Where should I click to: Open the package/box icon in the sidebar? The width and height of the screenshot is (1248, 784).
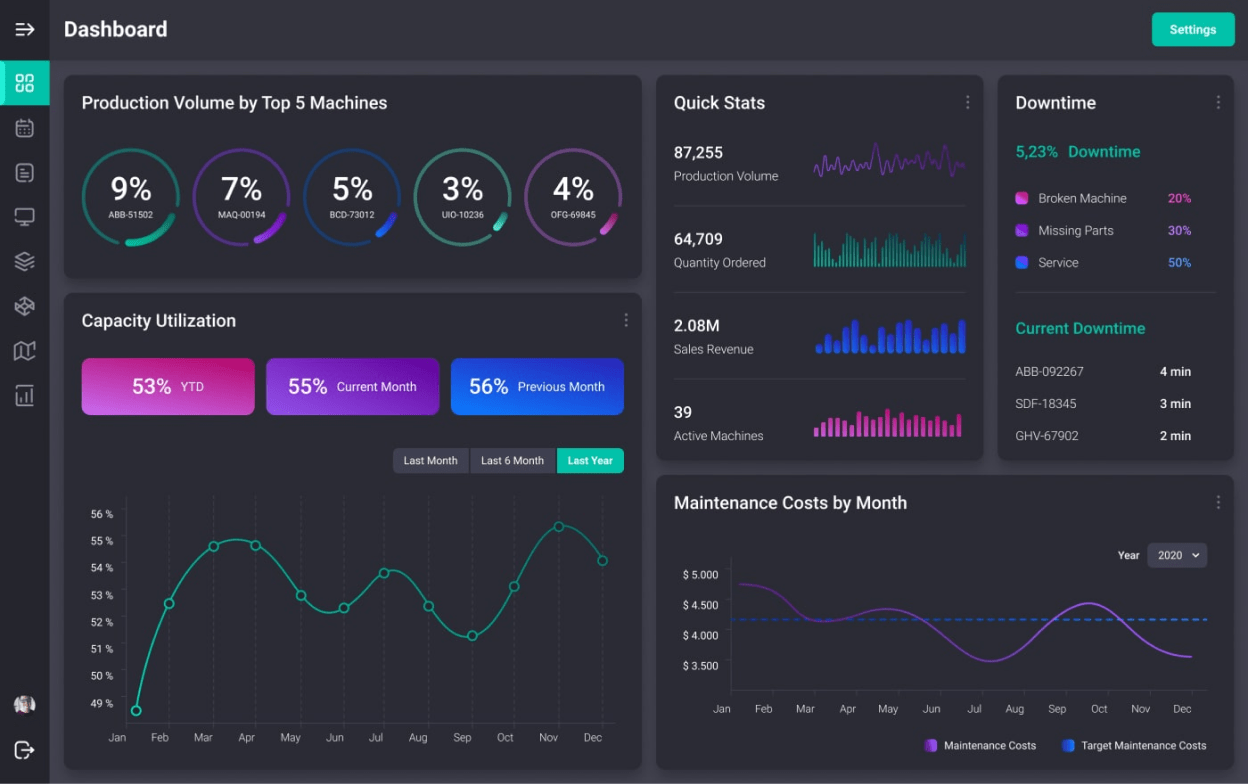tap(25, 306)
